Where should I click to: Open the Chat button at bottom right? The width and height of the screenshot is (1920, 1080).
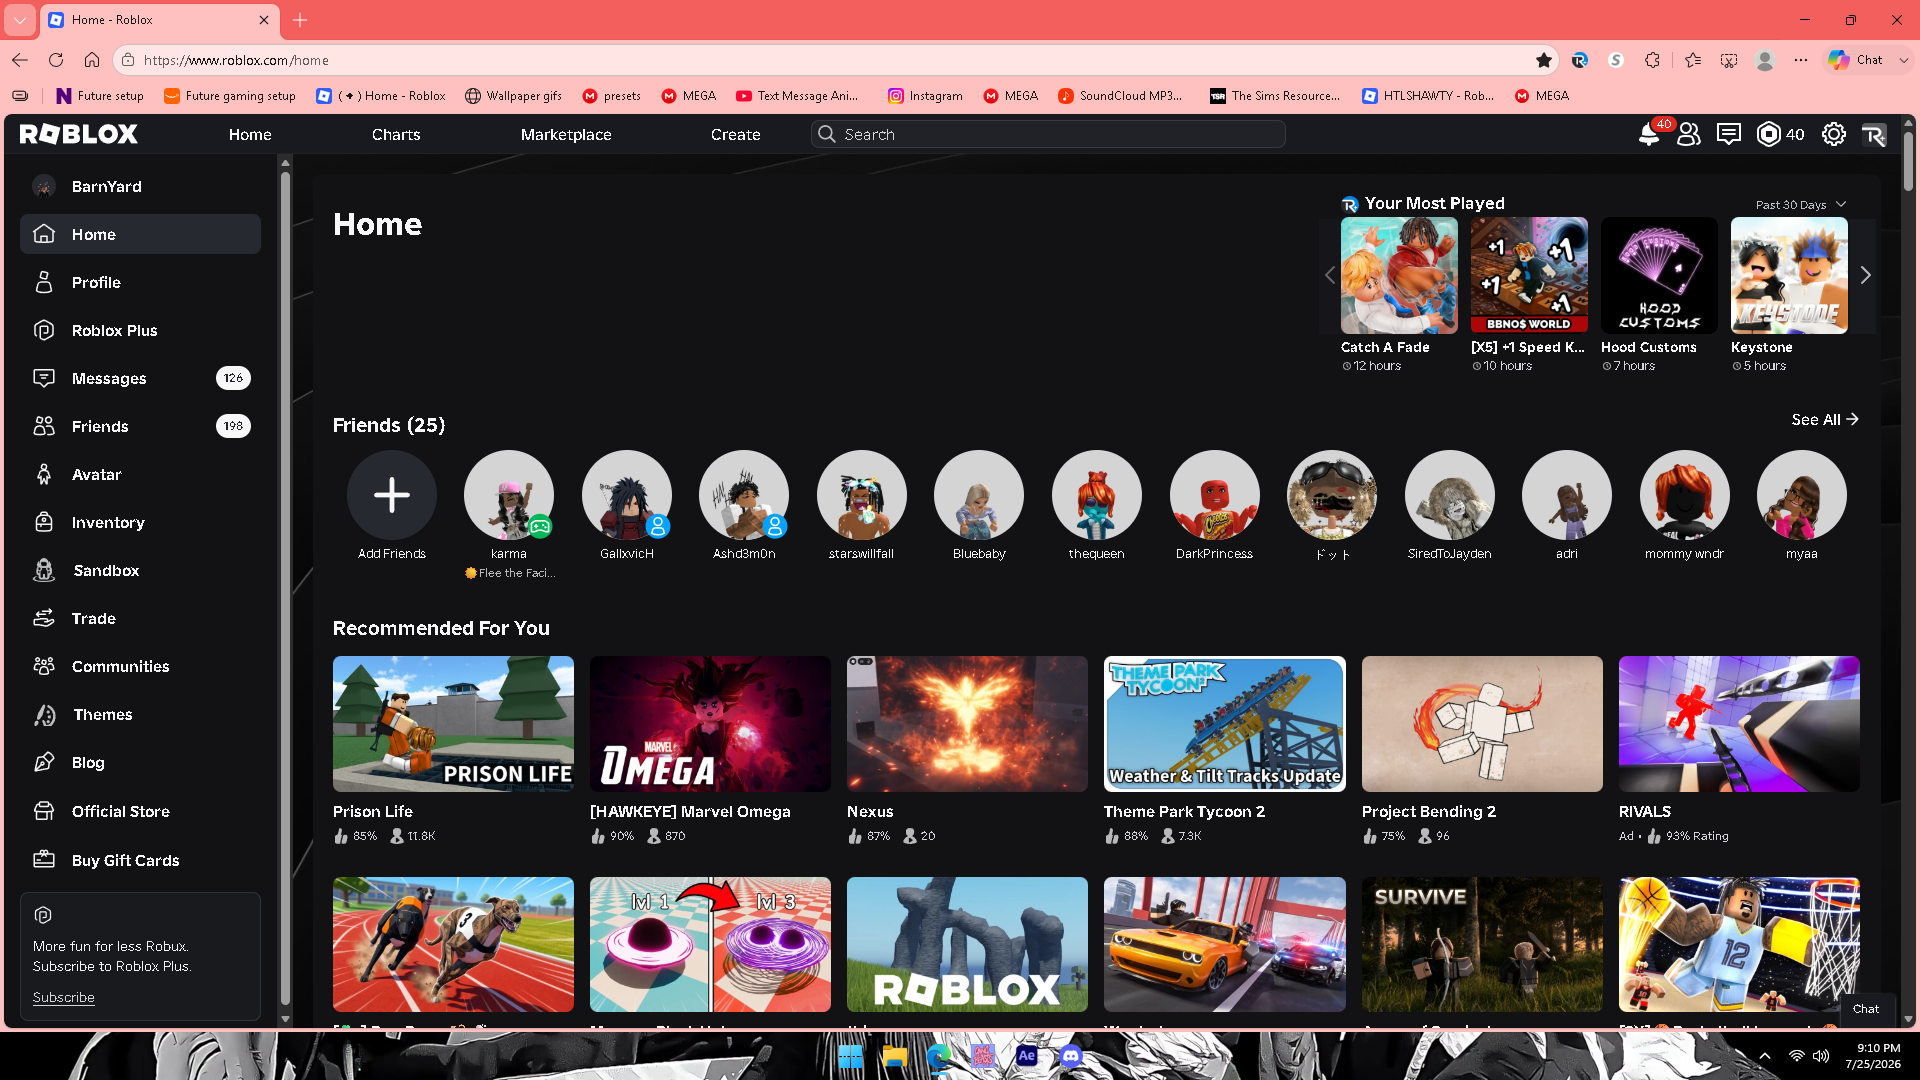tap(1866, 1009)
